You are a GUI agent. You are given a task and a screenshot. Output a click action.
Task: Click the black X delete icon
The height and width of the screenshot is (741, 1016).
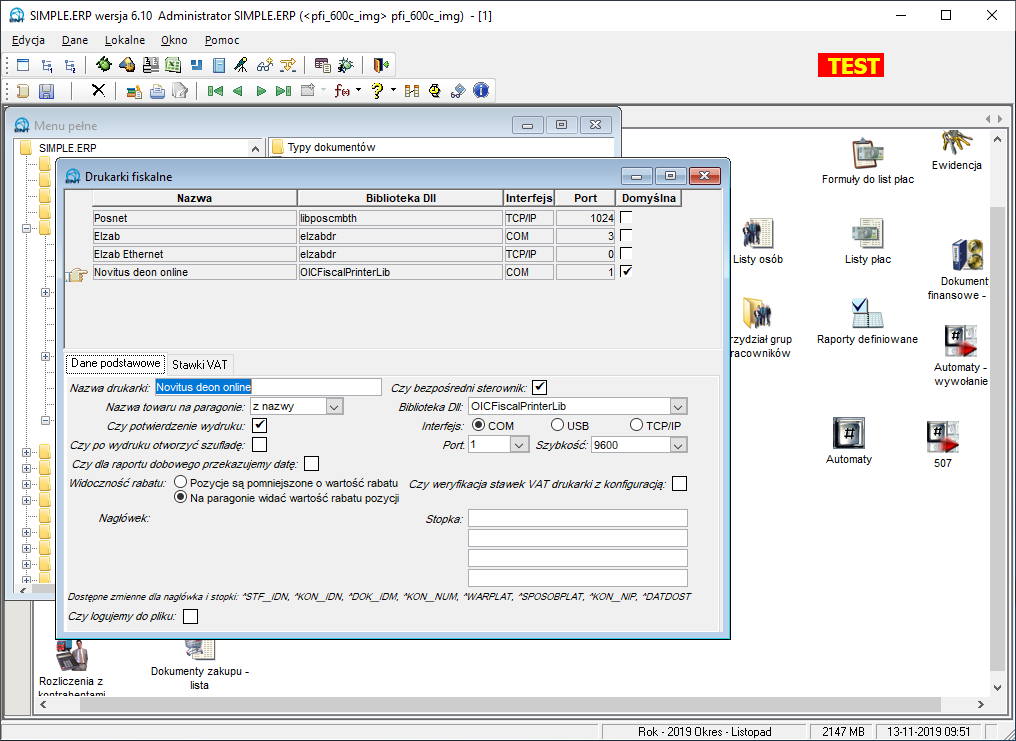click(98, 91)
